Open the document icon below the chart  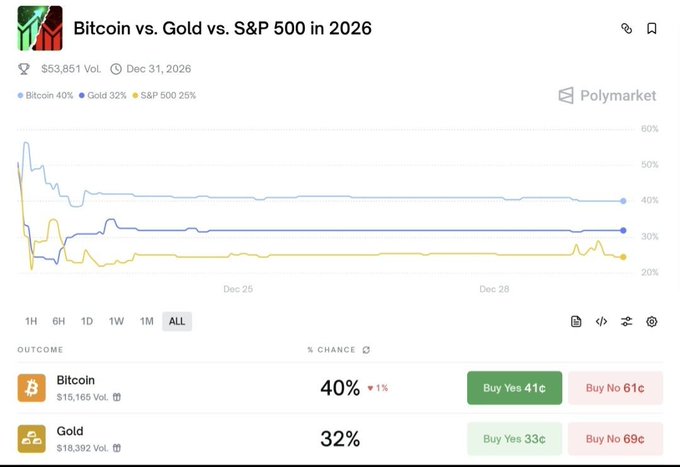click(x=576, y=321)
